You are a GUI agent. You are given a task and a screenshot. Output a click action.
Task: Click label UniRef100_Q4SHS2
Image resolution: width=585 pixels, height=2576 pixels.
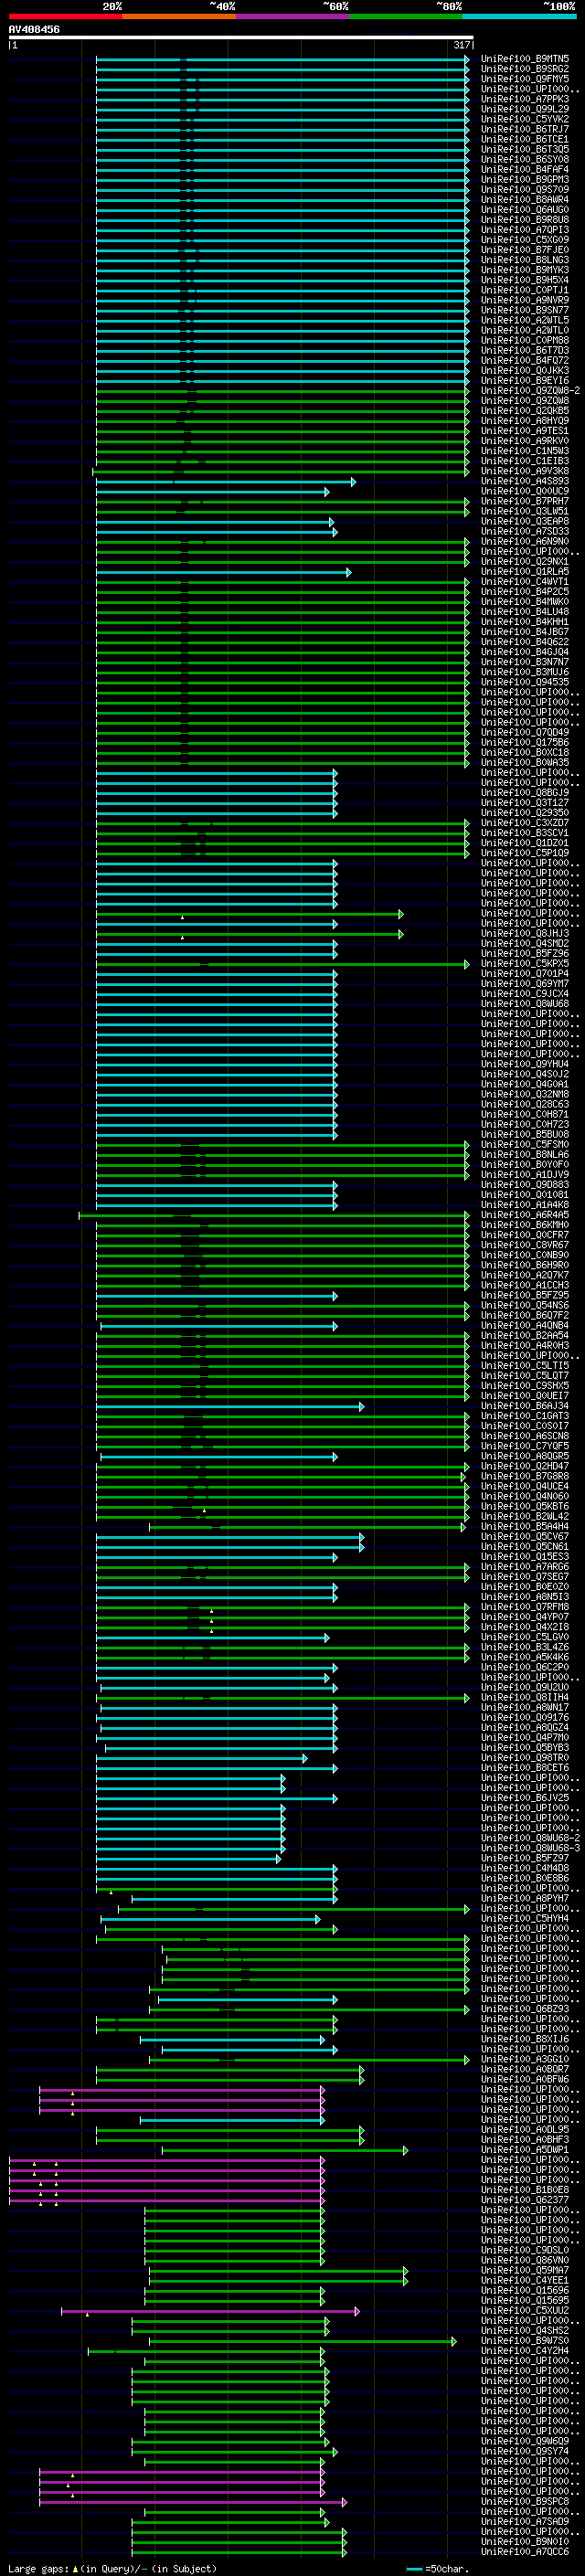tap(525, 2330)
